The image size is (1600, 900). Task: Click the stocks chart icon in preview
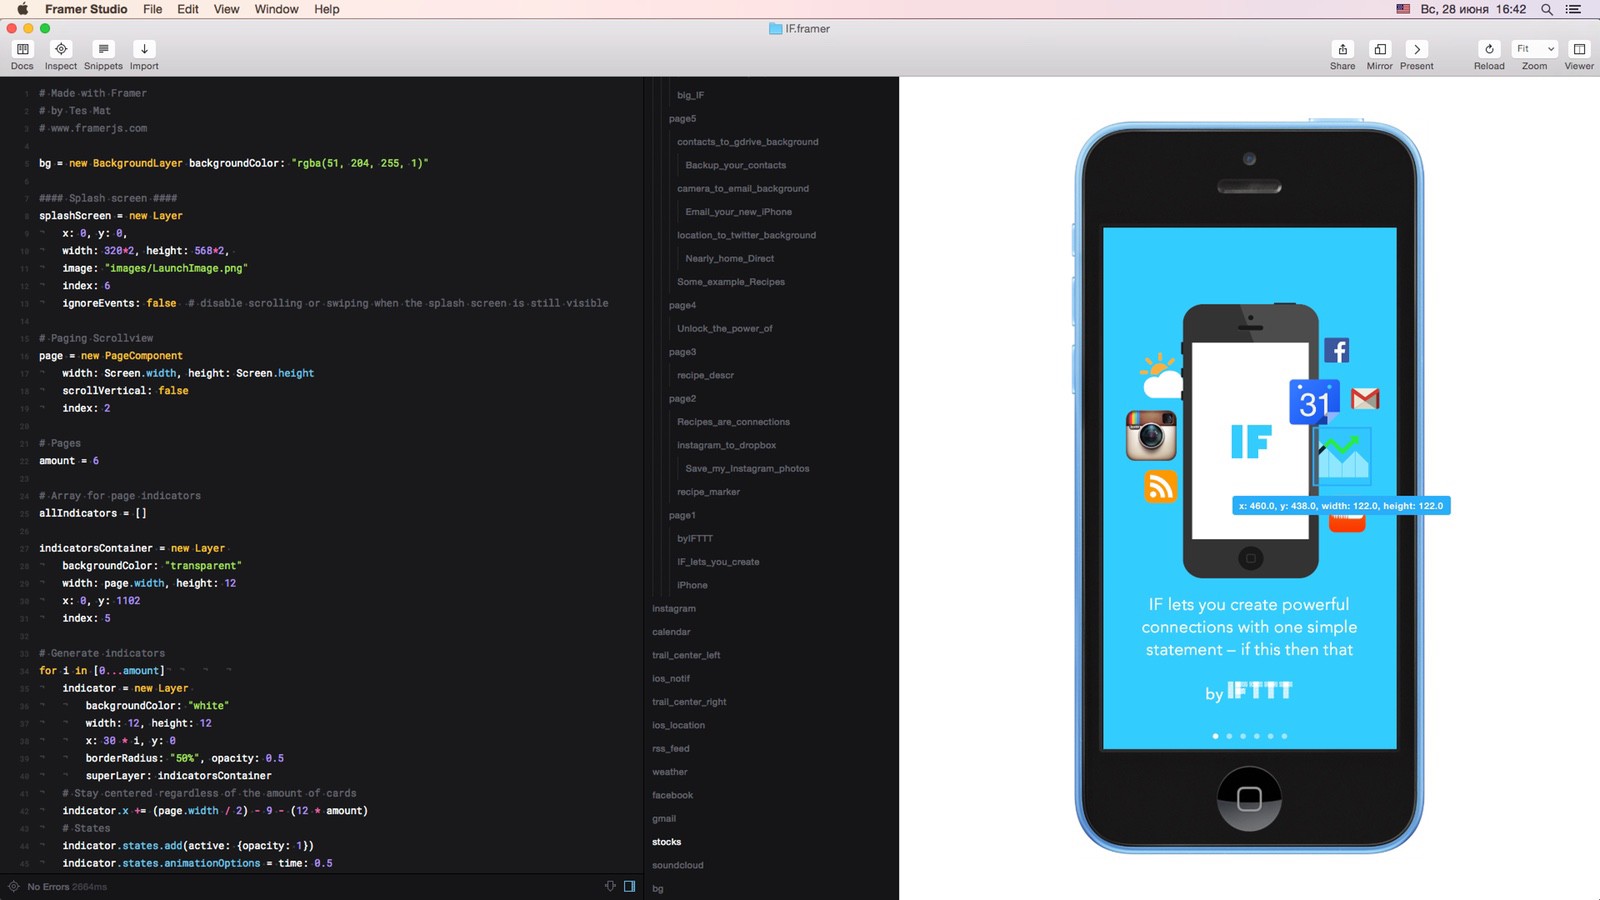click(x=1342, y=455)
